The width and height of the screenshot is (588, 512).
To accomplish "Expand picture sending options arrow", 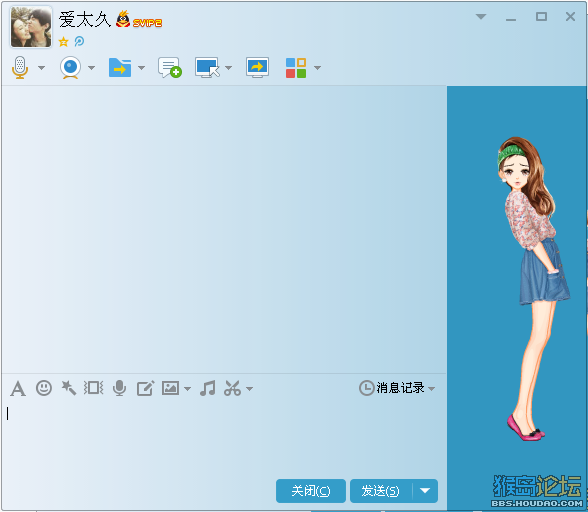I will (x=187, y=389).
